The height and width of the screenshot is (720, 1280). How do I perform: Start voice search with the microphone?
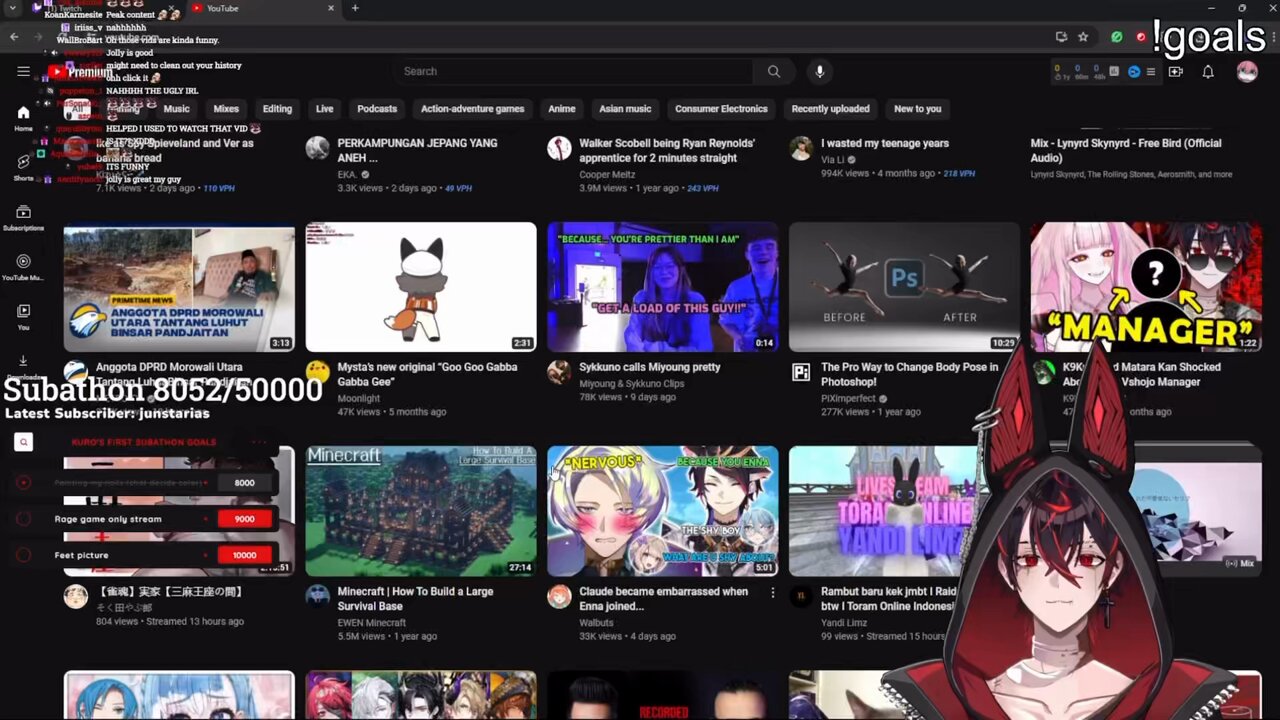click(819, 71)
